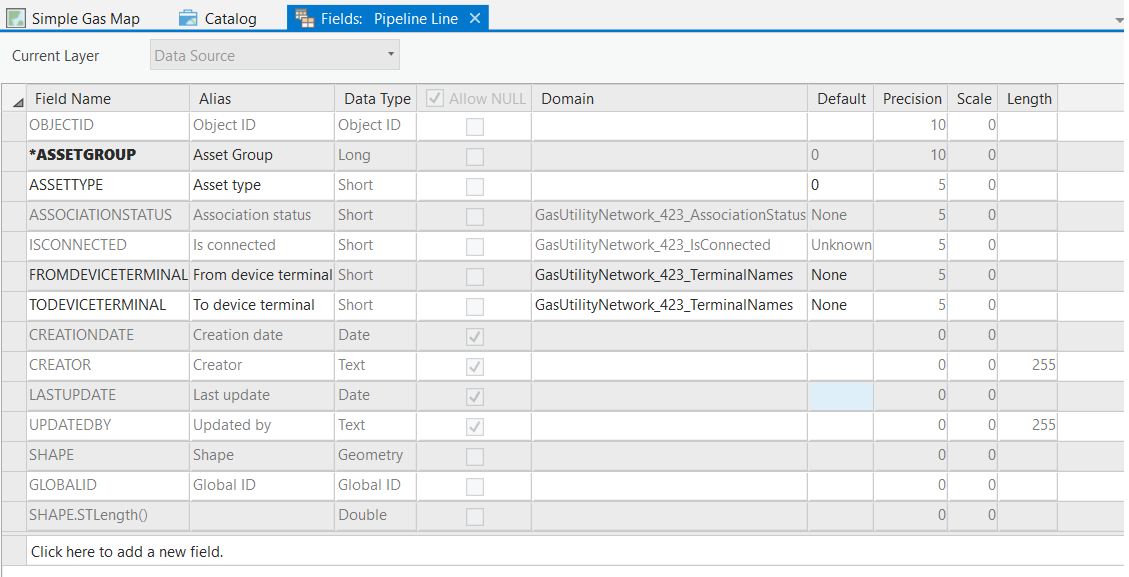
Task: Close the Fields: Pipeline Line tab
Action: 475,19
